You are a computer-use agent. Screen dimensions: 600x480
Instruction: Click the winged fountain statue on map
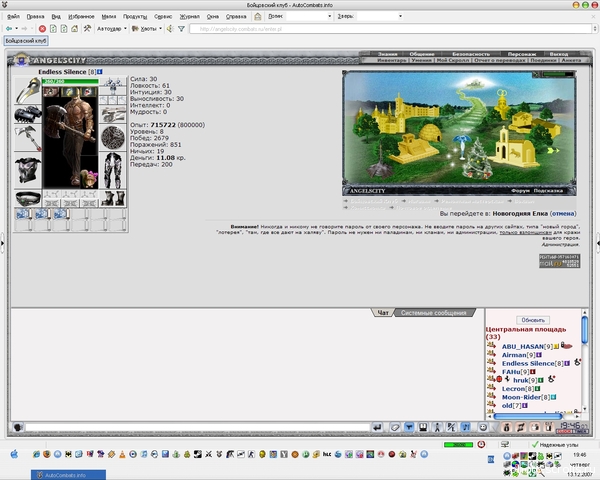point(462,146)
